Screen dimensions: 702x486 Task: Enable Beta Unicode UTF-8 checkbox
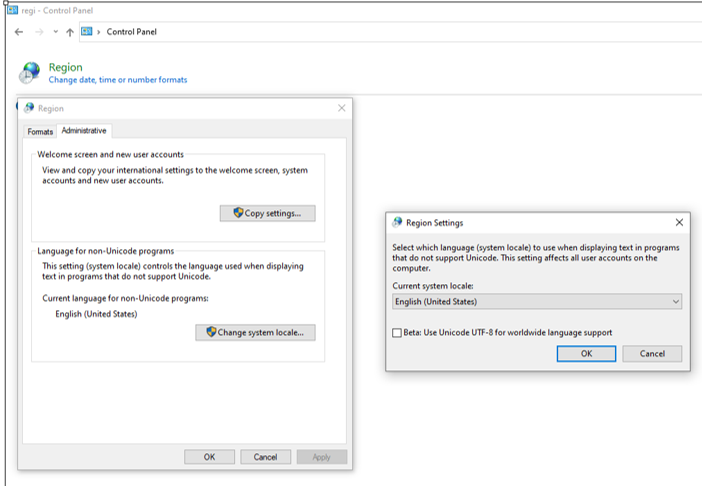click(x=398, y=332)
